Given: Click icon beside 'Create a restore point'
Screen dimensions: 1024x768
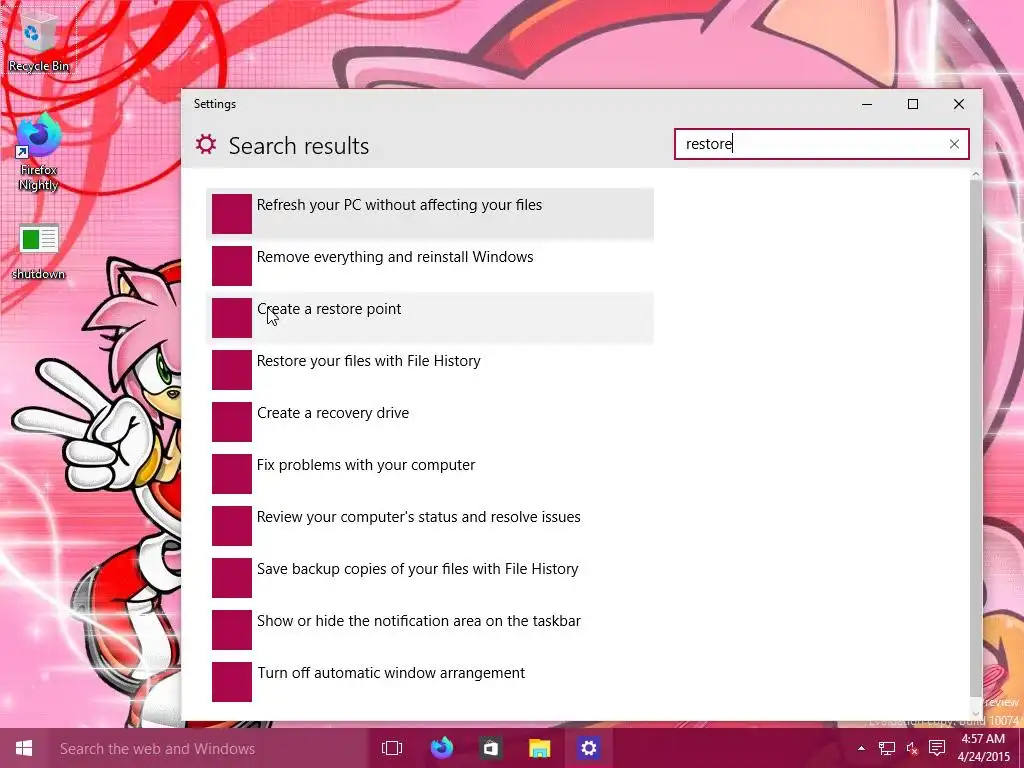Looking at the screenshot, I should point(232,318).
